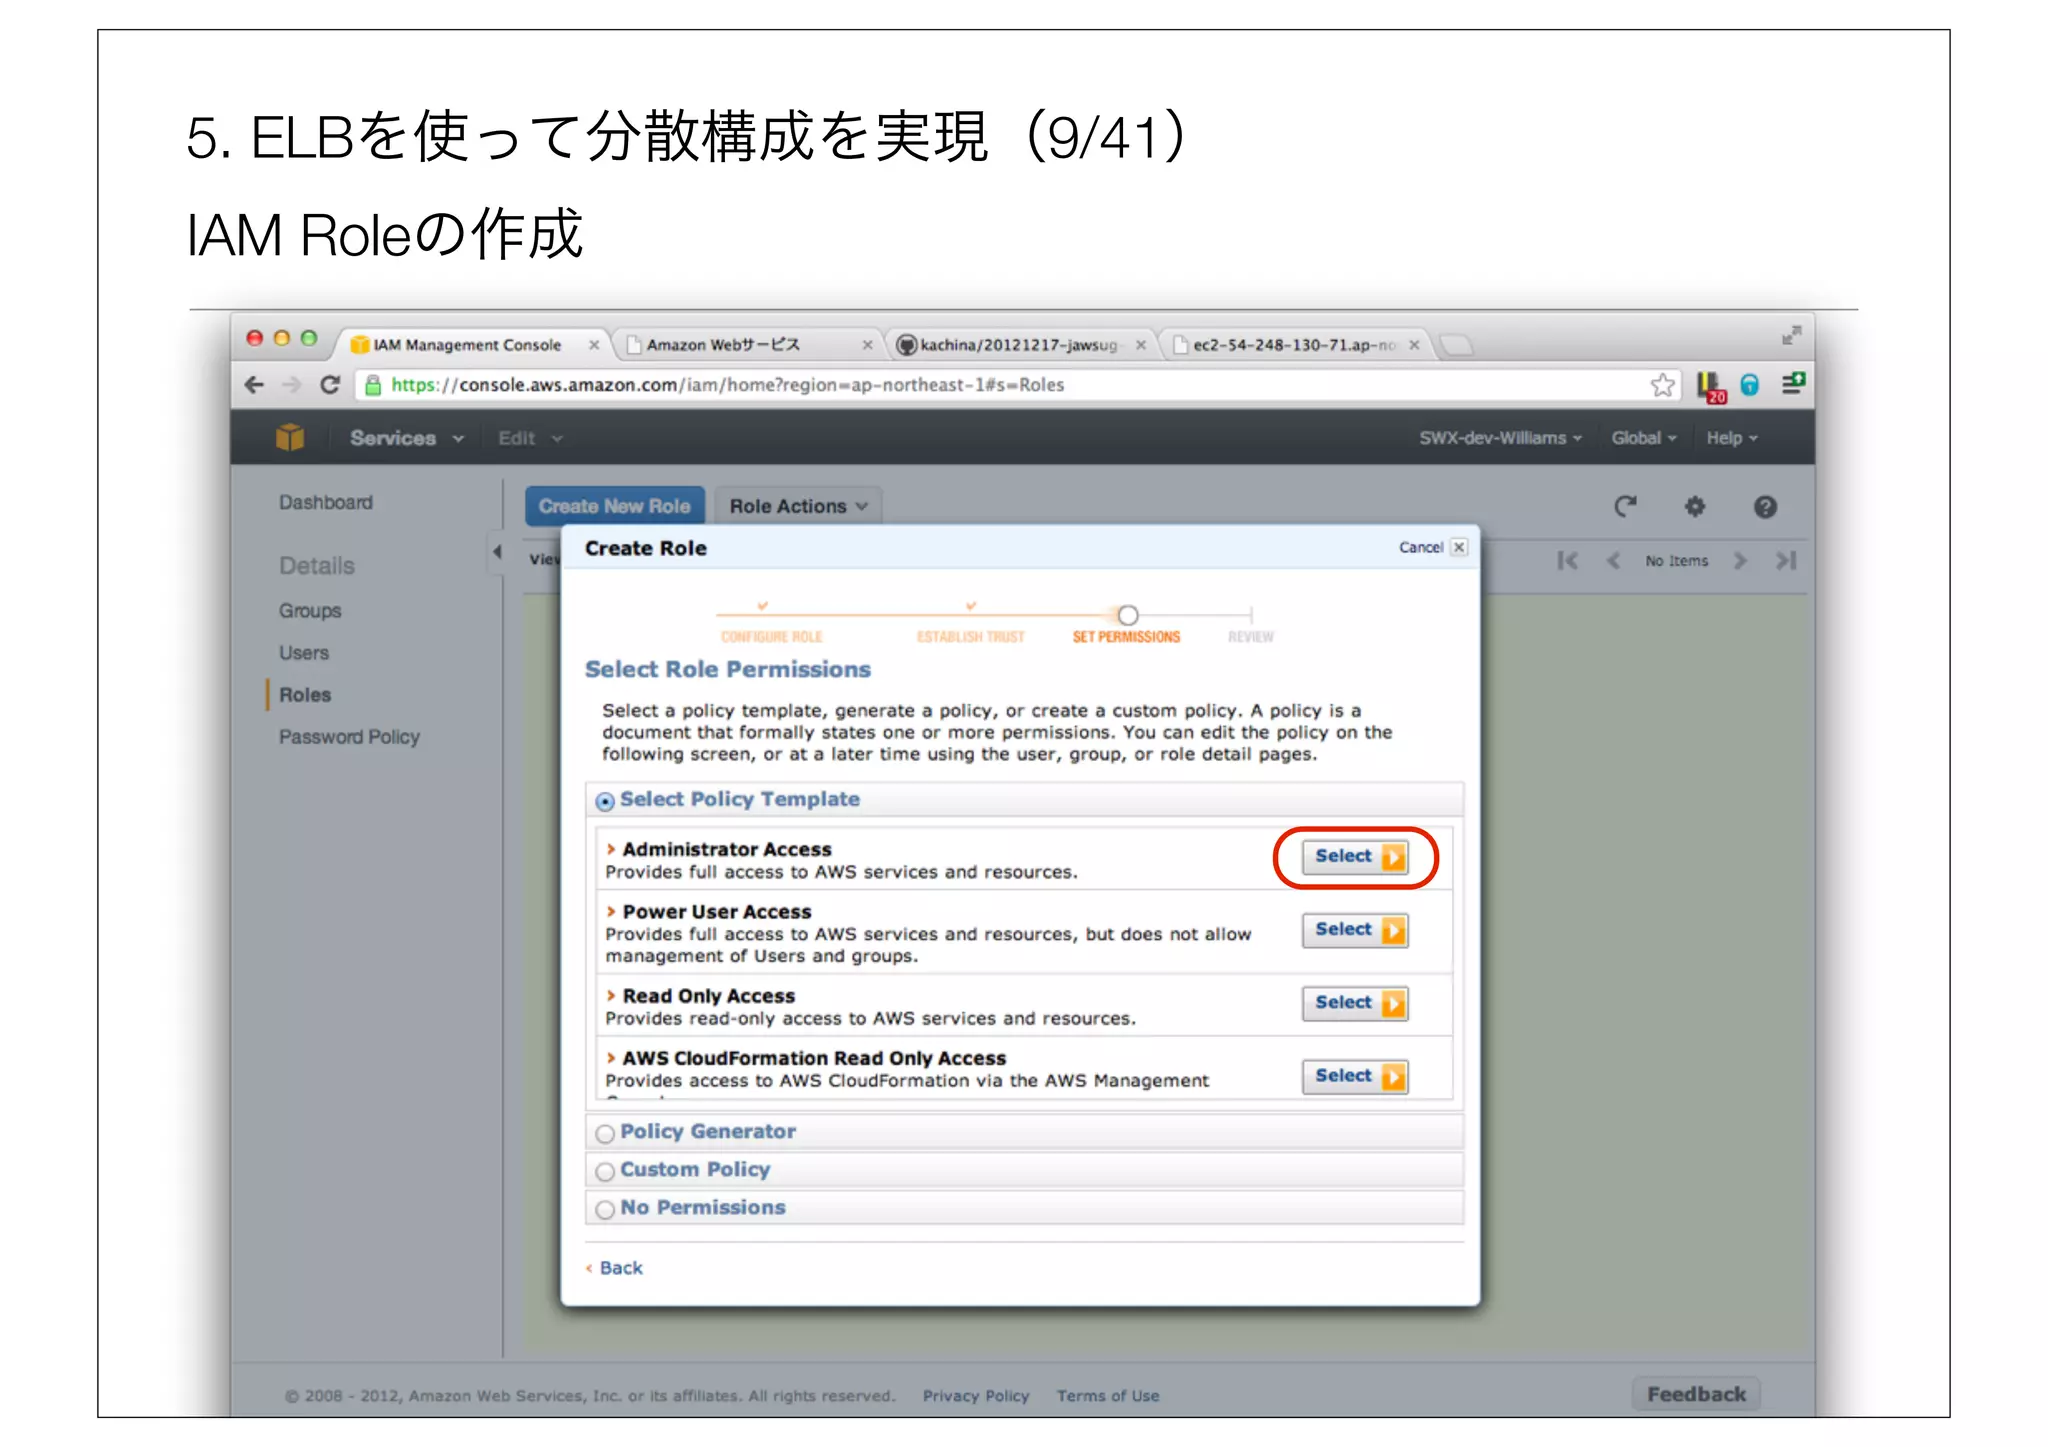Image resolution: width=2048 pixels, height=1447 pixels.
Task: Open Groups in the sidebar
Action: pyautogui.click(x=310, y=611)
